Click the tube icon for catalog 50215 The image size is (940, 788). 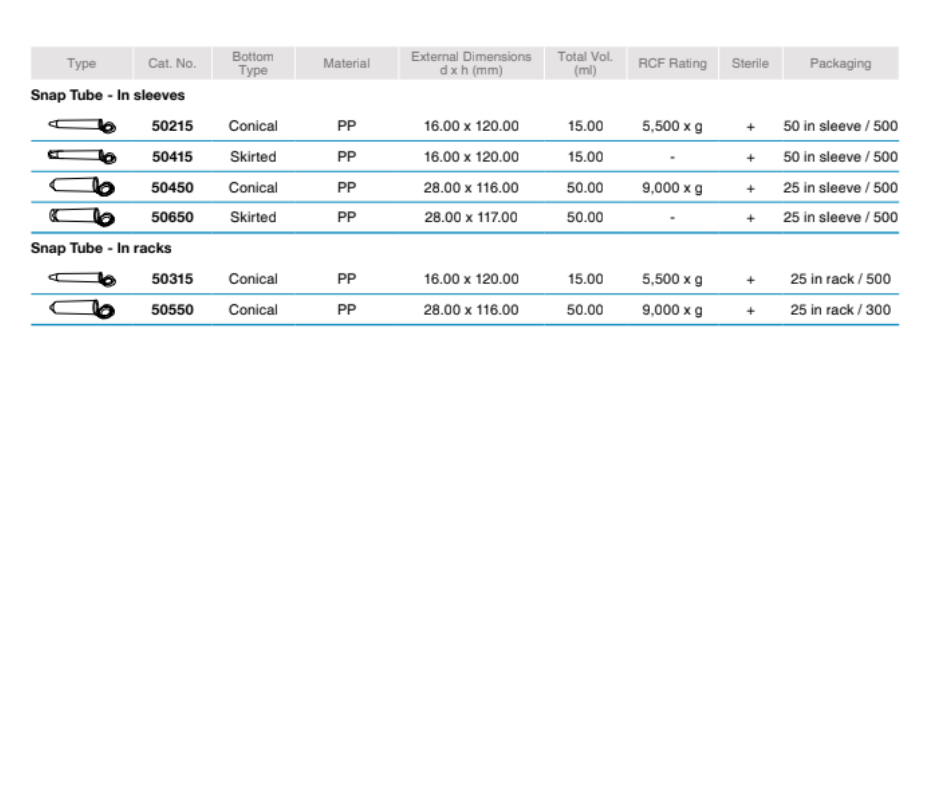point(82,126)
